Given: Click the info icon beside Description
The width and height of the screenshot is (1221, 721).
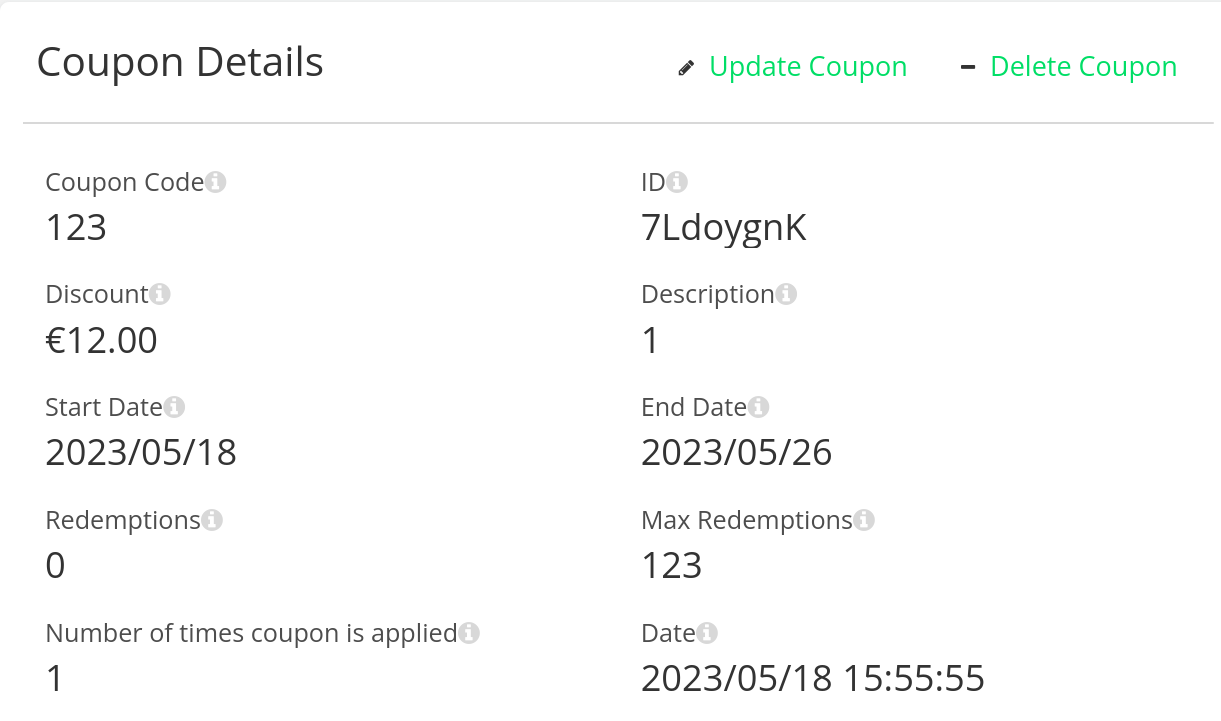Looking at the screenshot, I should 788,294.
